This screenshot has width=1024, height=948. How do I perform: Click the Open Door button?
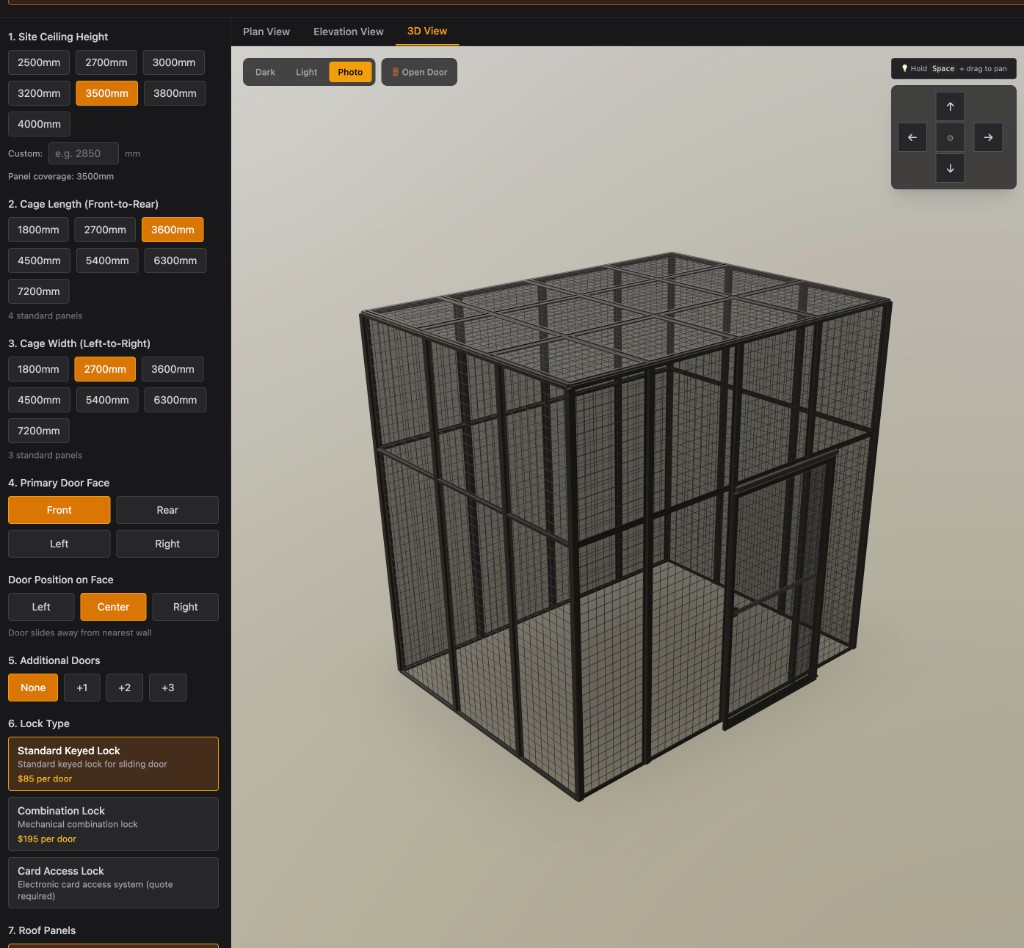coord(419,72)
